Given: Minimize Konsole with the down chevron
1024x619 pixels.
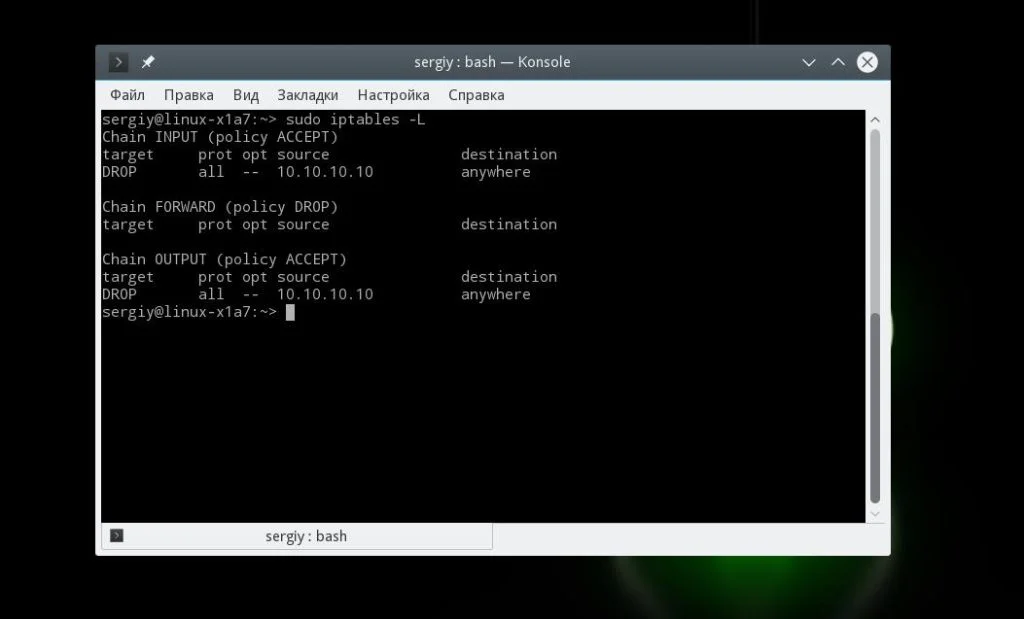Looking at the screenshot, I should pos(809,63).
